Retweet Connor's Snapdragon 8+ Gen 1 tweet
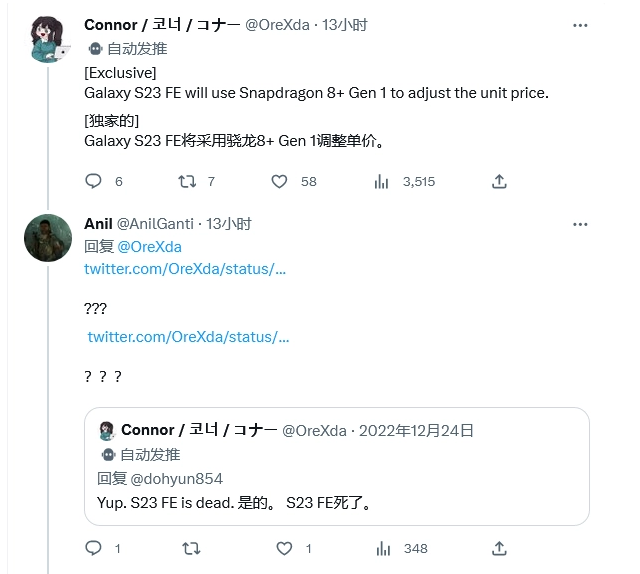This screenshot has height=574, width=640. point(186,181)
